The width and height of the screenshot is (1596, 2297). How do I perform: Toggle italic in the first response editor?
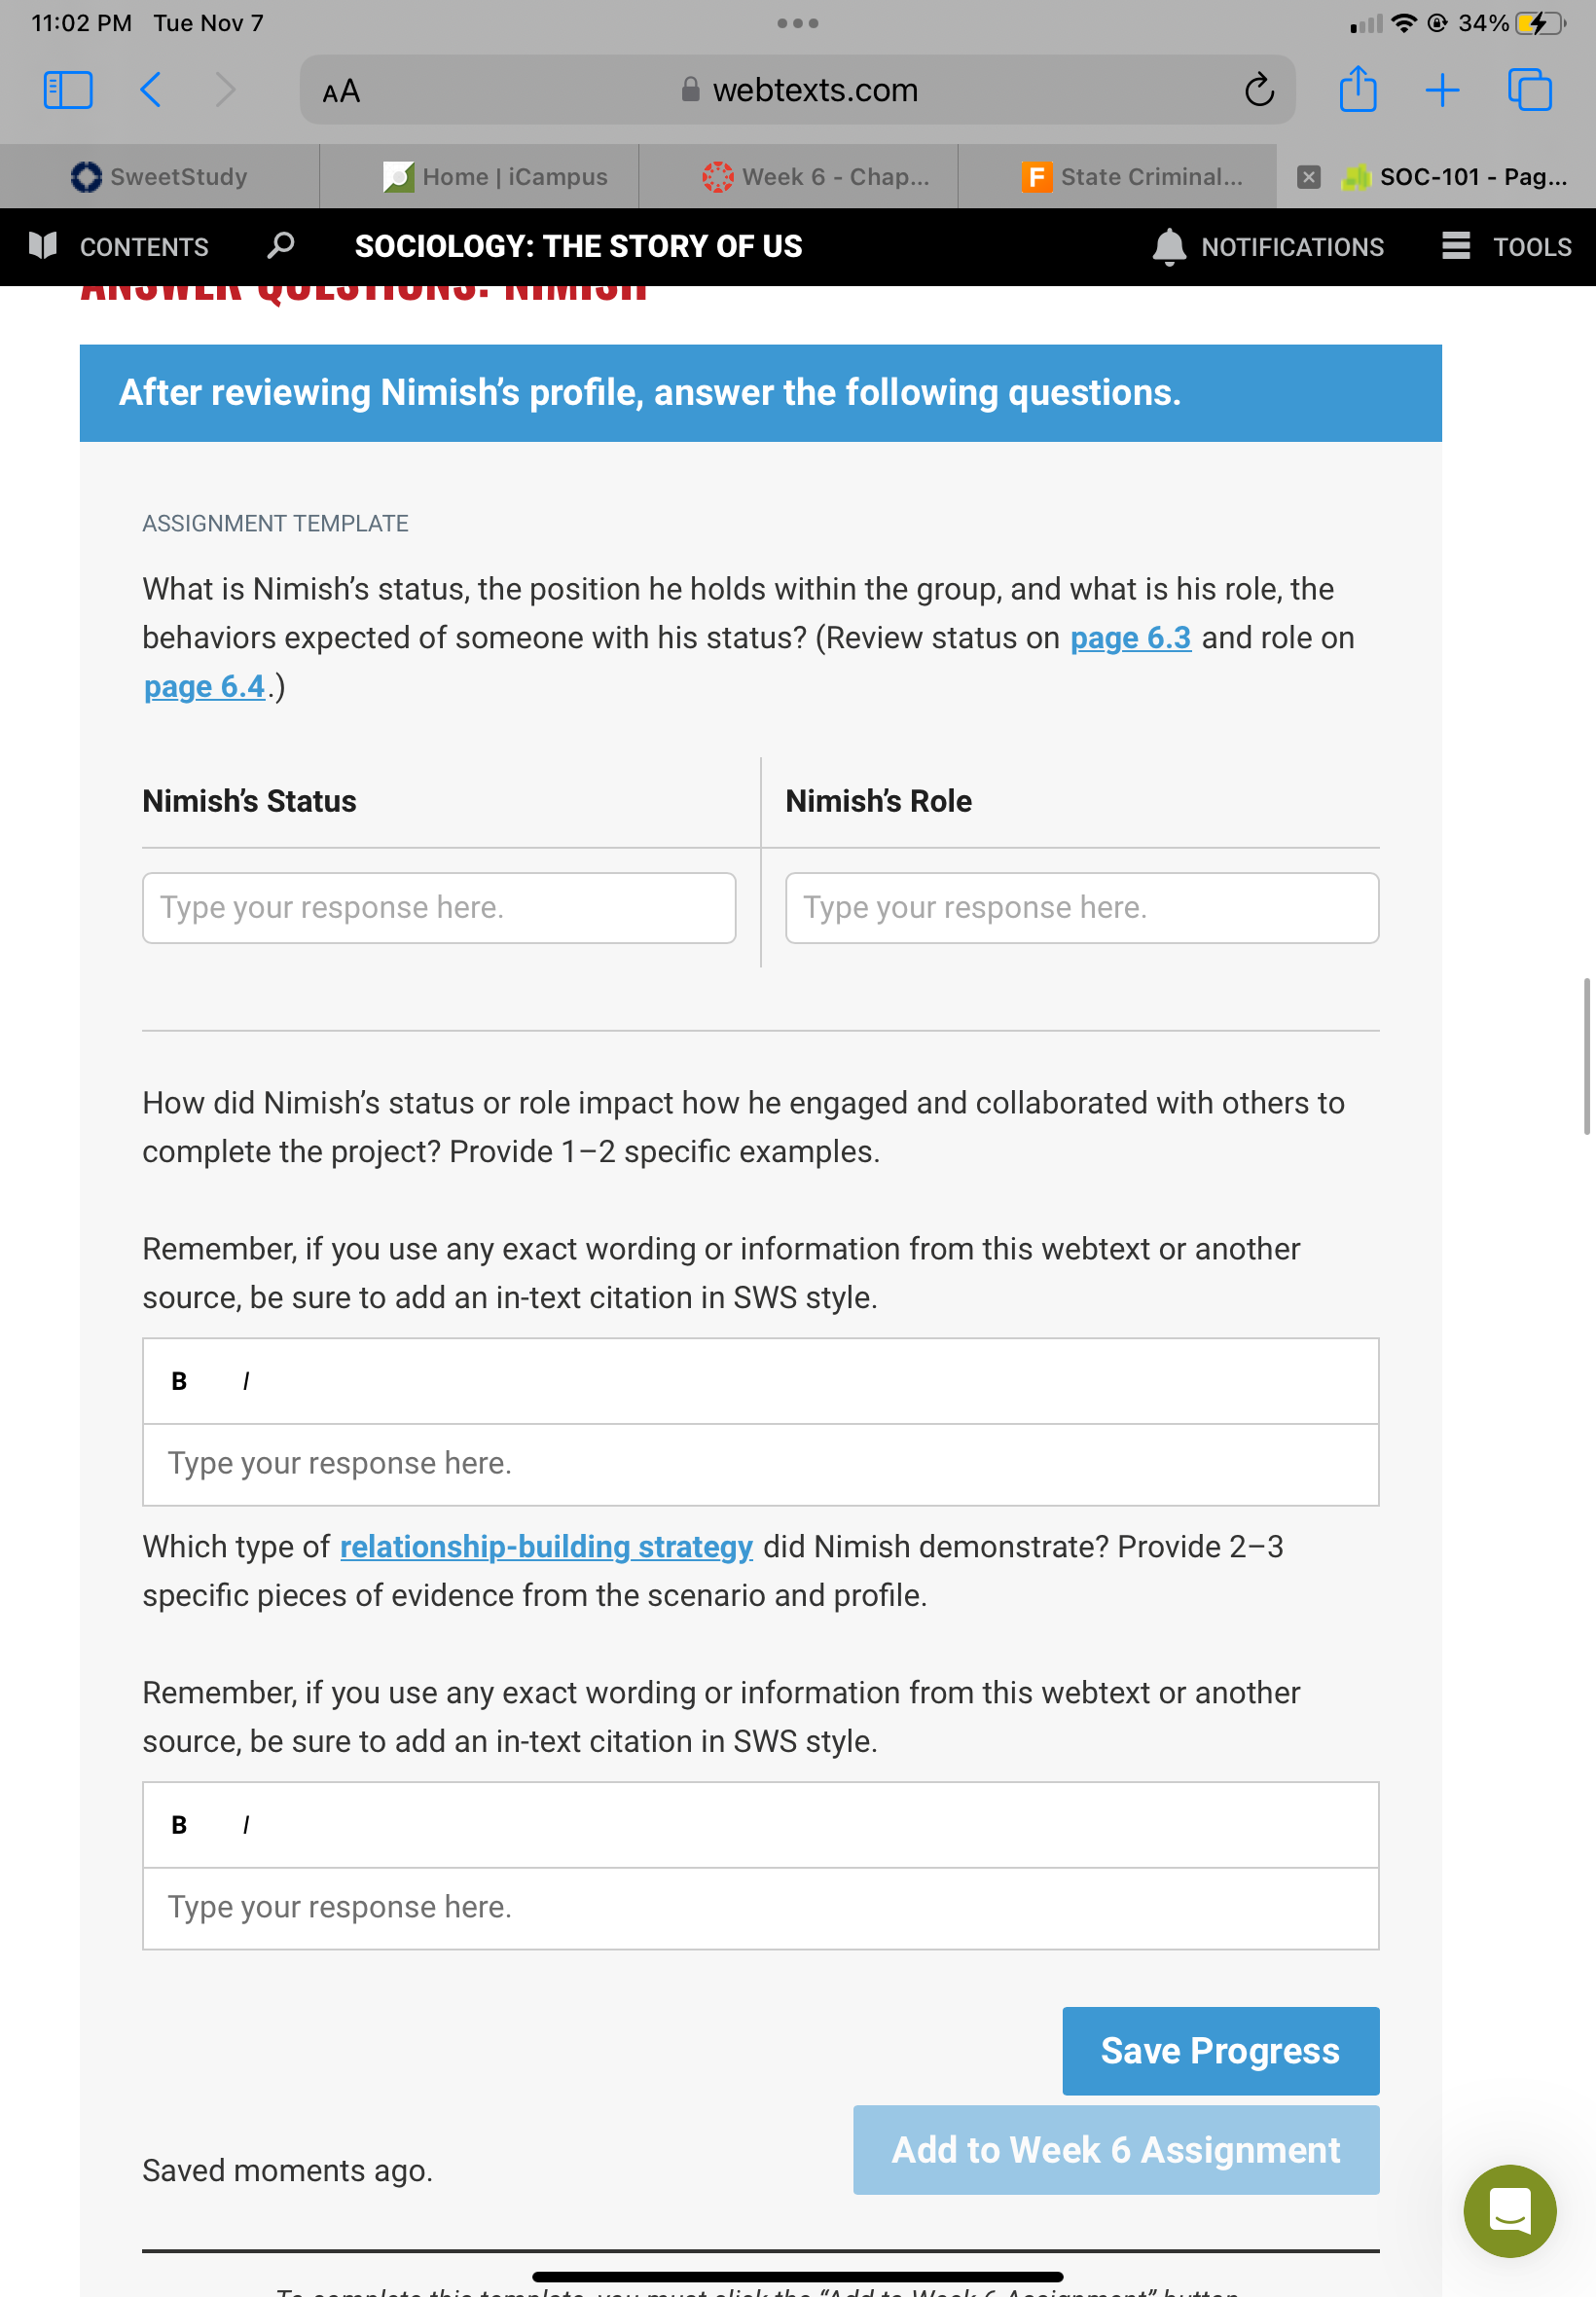[246, 1381]
